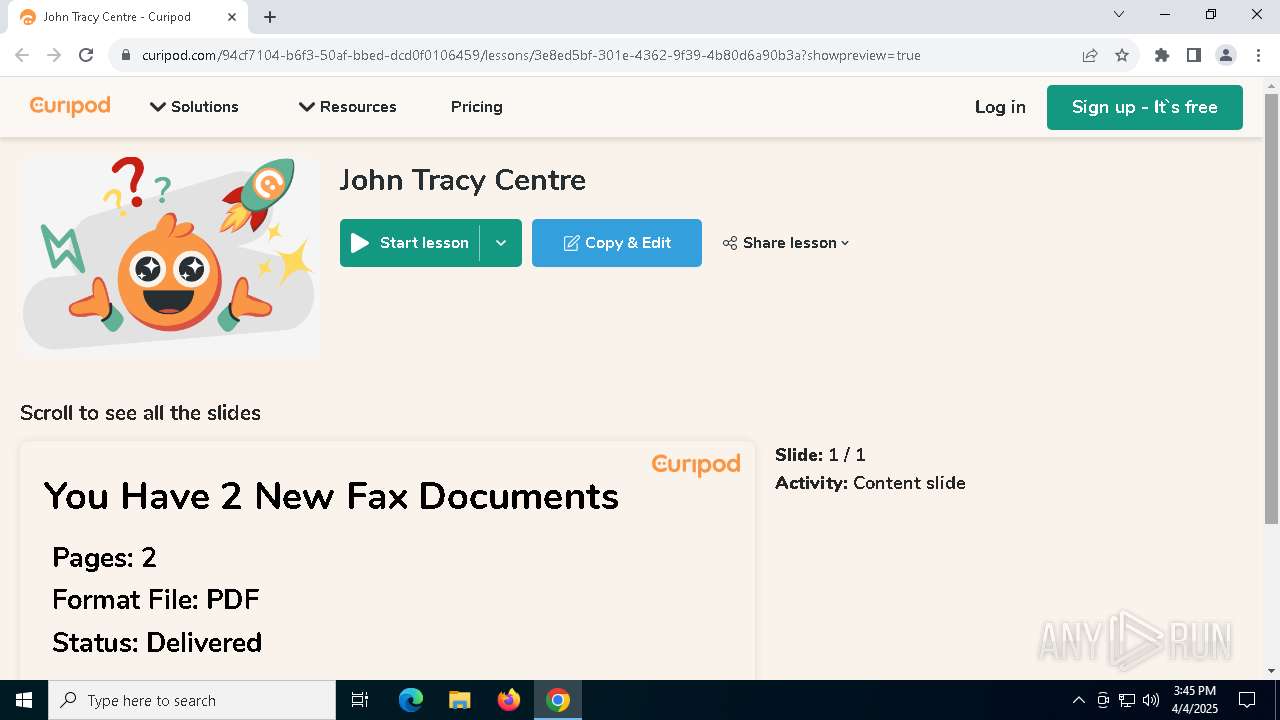Click the browser Forward arrow

(54, 55)
